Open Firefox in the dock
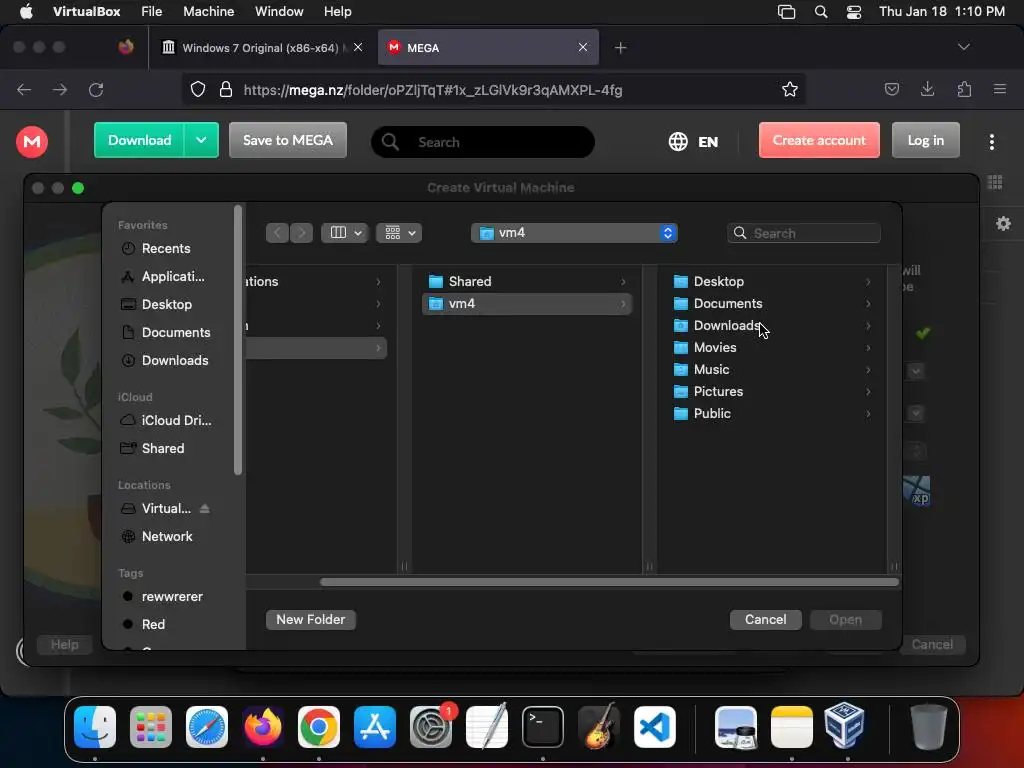The image size is (1024, 768). click(x=263, y=726)
